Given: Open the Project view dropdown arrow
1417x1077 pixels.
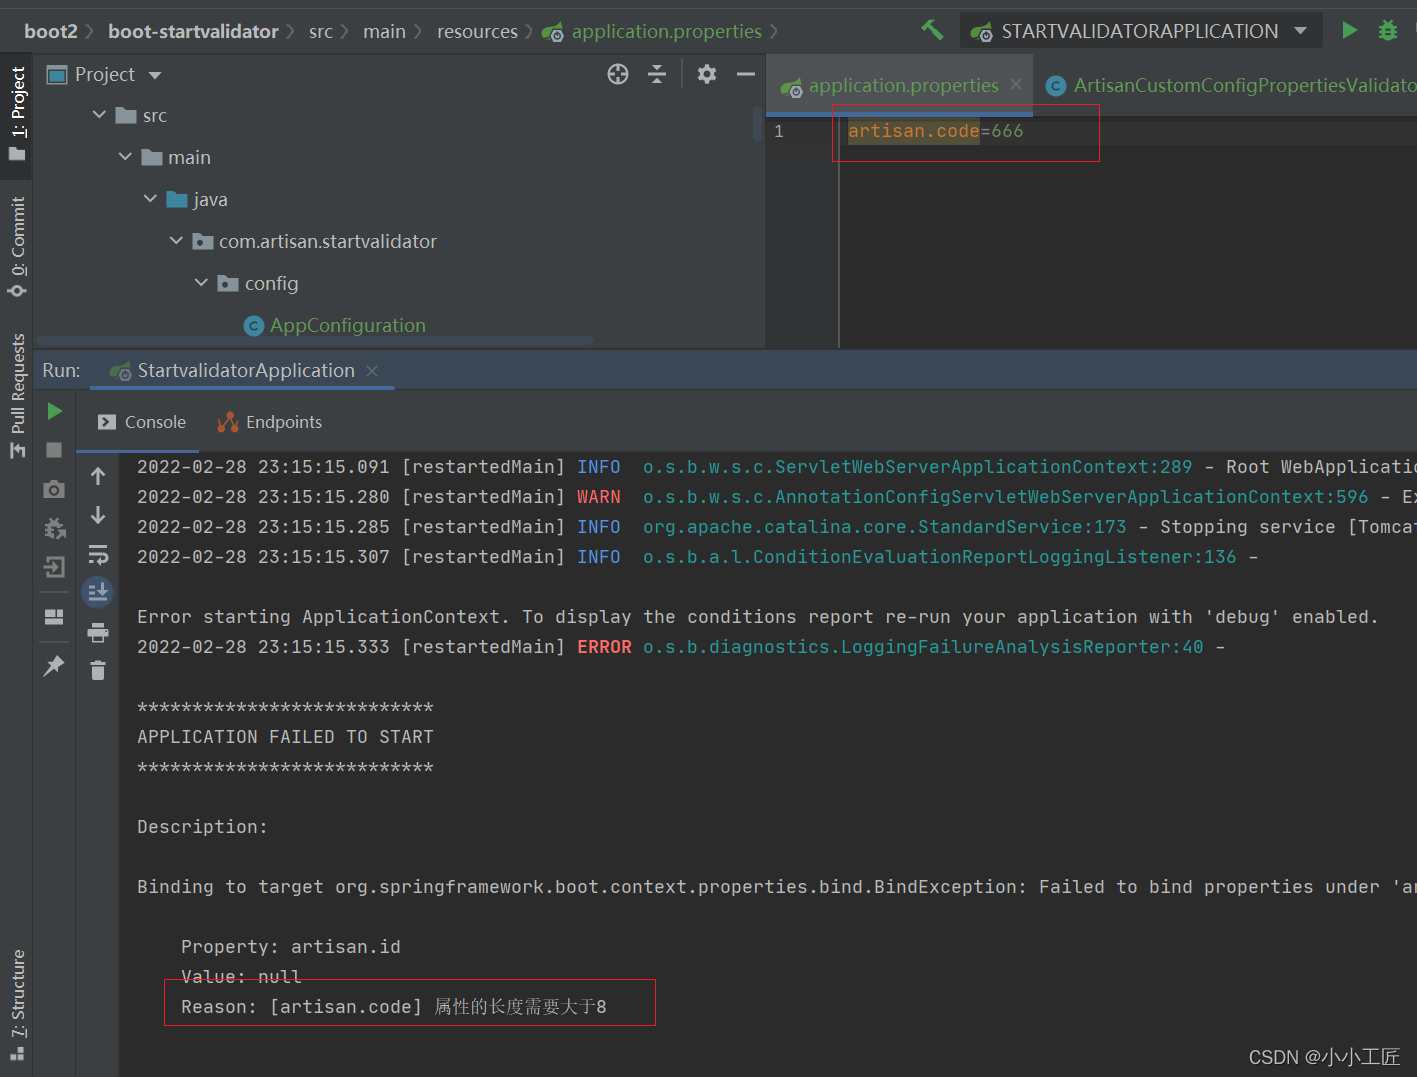Looking at the screenshot, I should pos(155,75).
